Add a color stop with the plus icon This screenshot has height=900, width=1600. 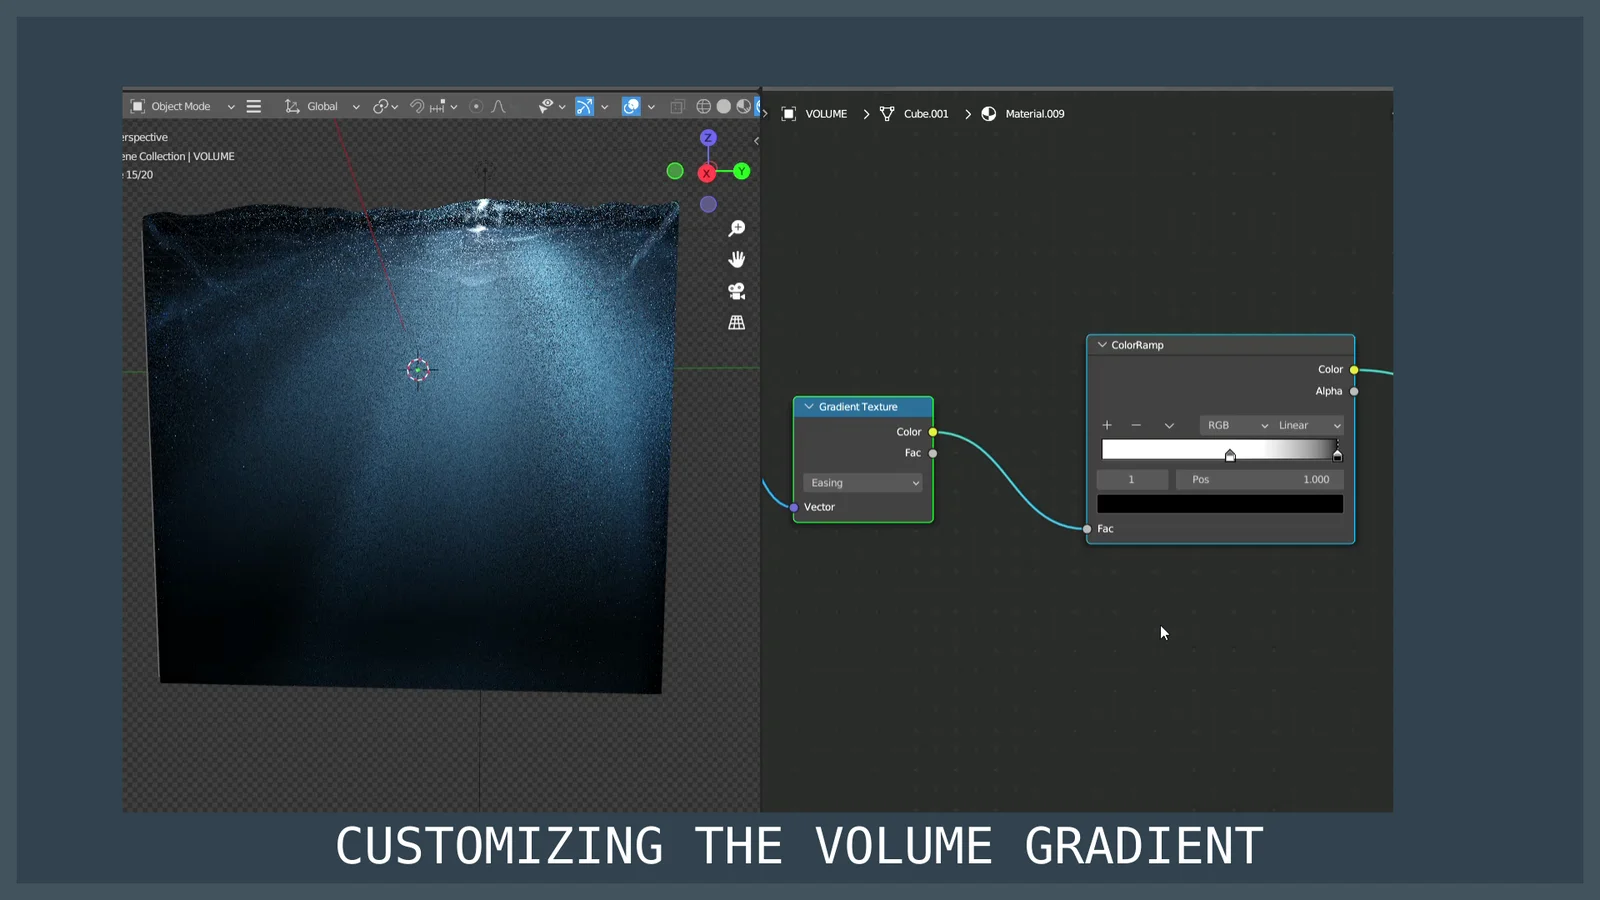click(x=1107, y=425)
